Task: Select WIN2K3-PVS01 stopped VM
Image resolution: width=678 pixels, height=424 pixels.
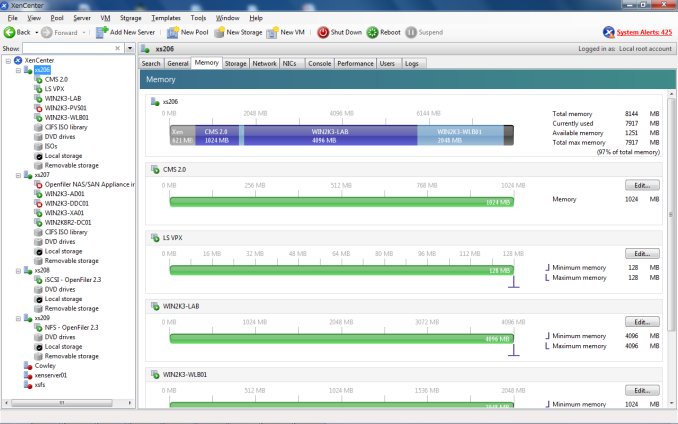Action: coord(66,108)
